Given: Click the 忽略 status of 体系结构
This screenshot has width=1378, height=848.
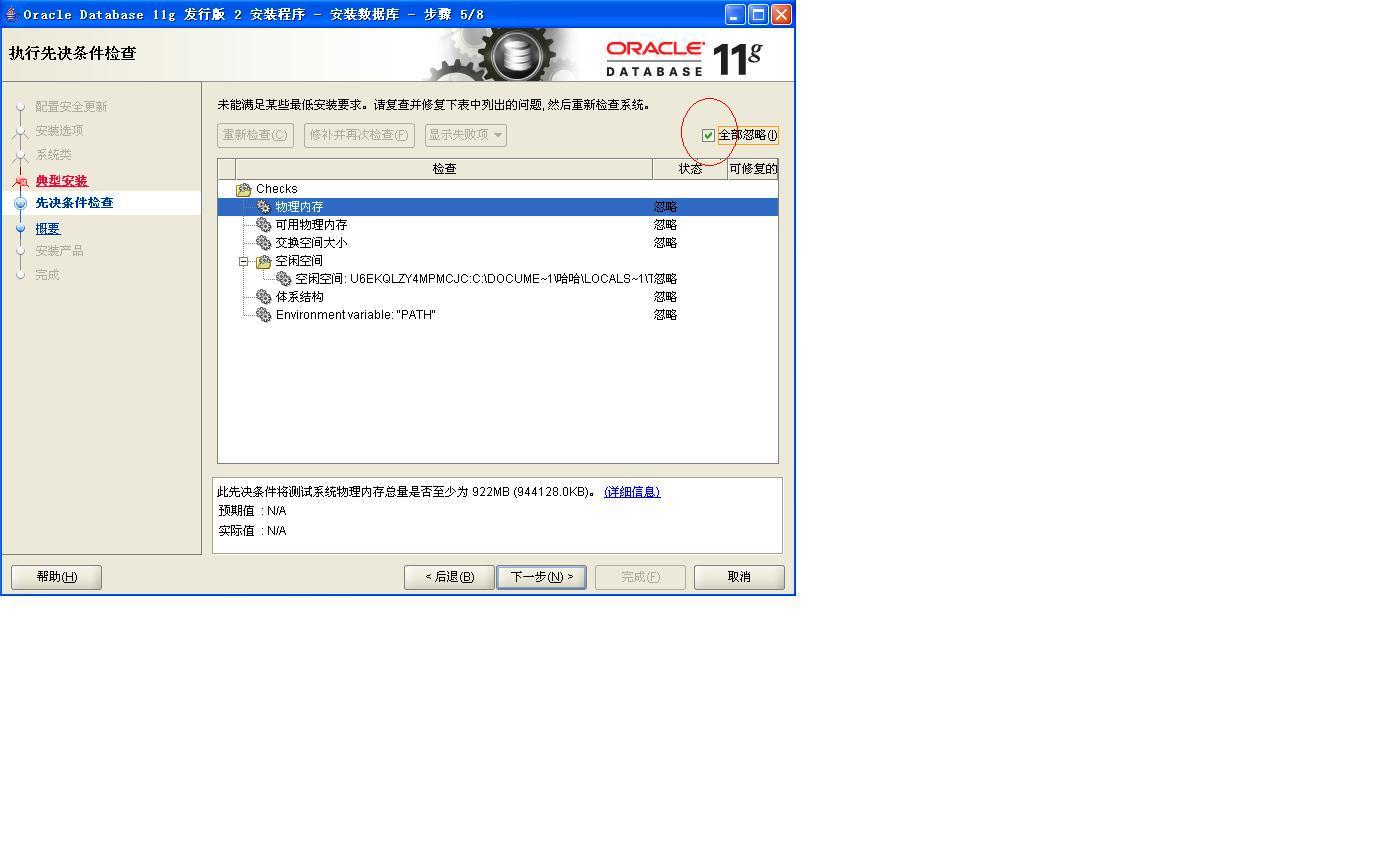Looking at the screenshot, I should pyautogui.click(x=666, y=297).
